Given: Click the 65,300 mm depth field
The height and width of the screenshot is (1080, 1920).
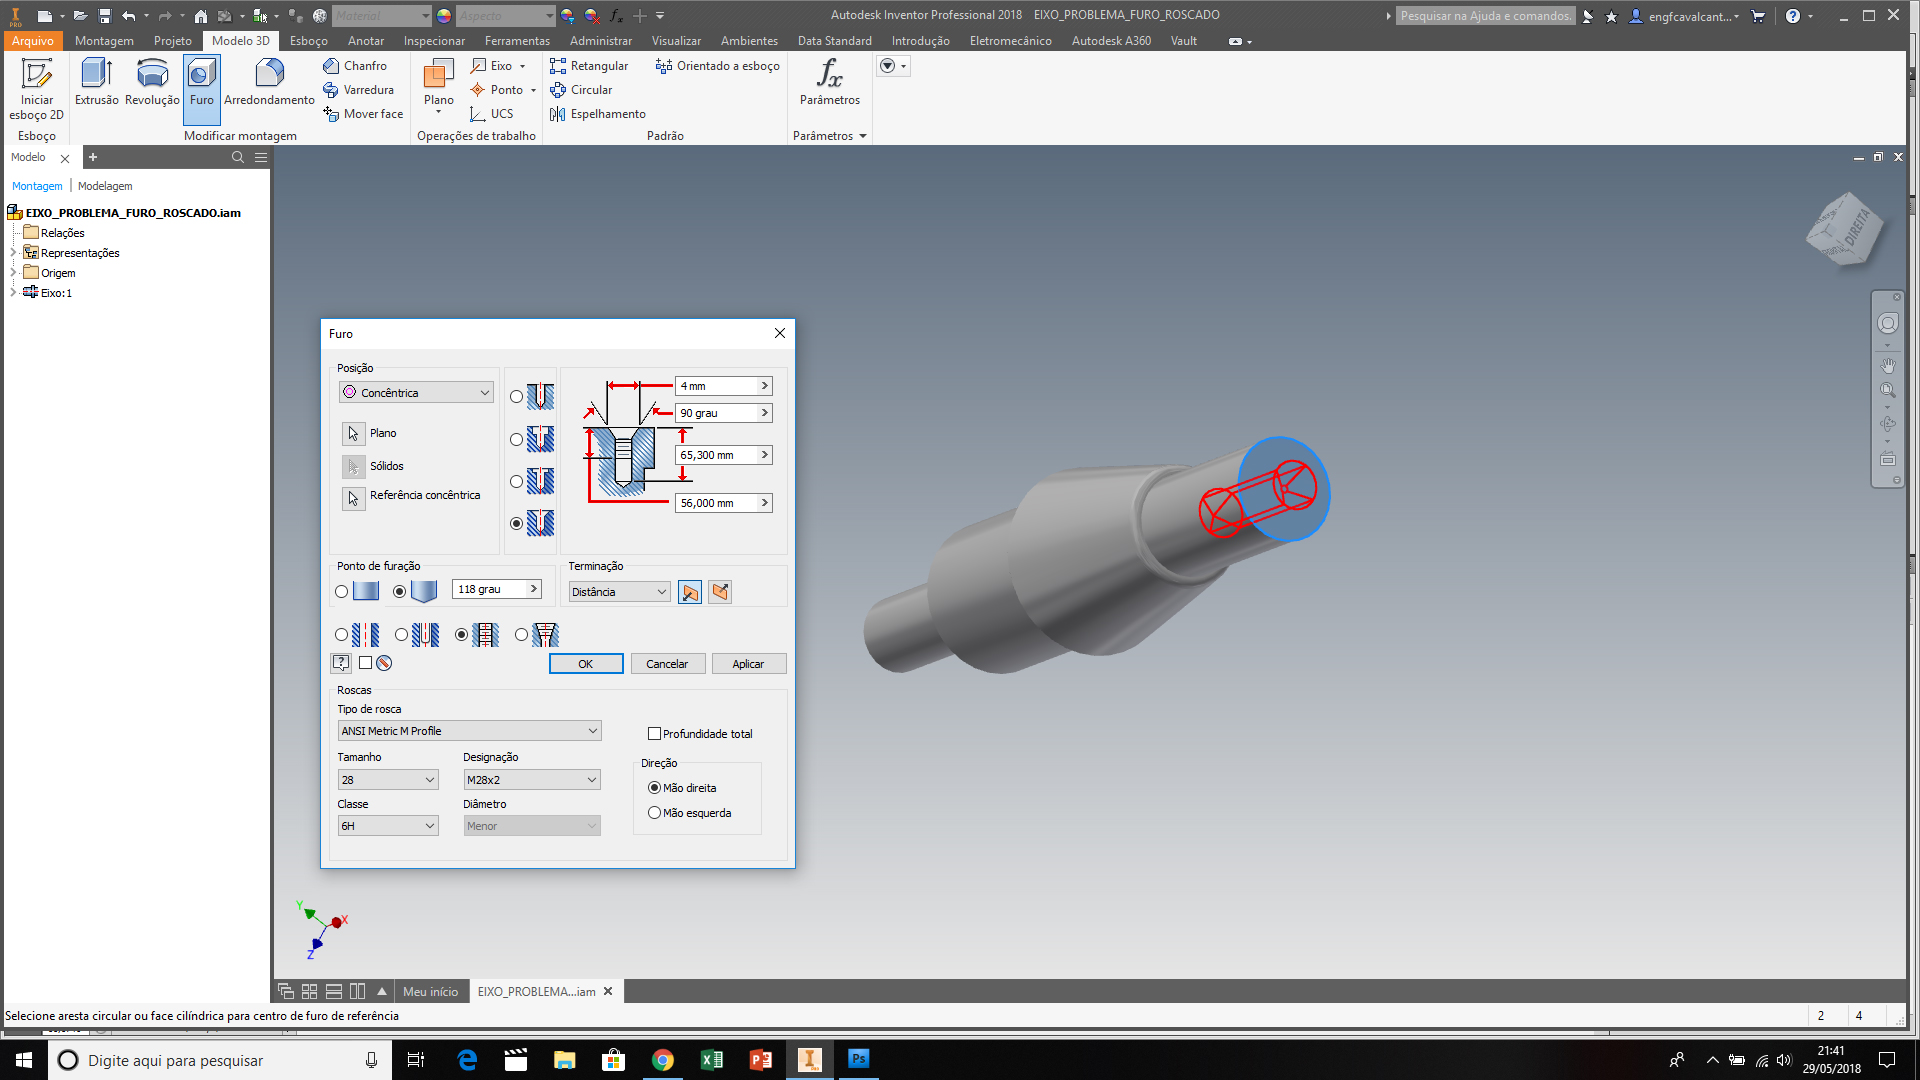Looking at the screenshot, I should (723, 455).
